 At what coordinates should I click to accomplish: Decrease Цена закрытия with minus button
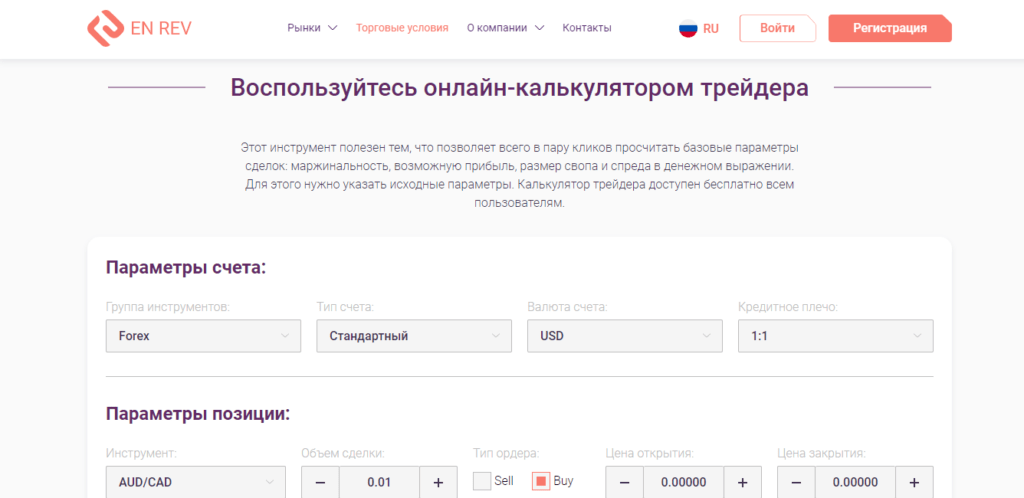pyautogui.click(x=796, y=482)
